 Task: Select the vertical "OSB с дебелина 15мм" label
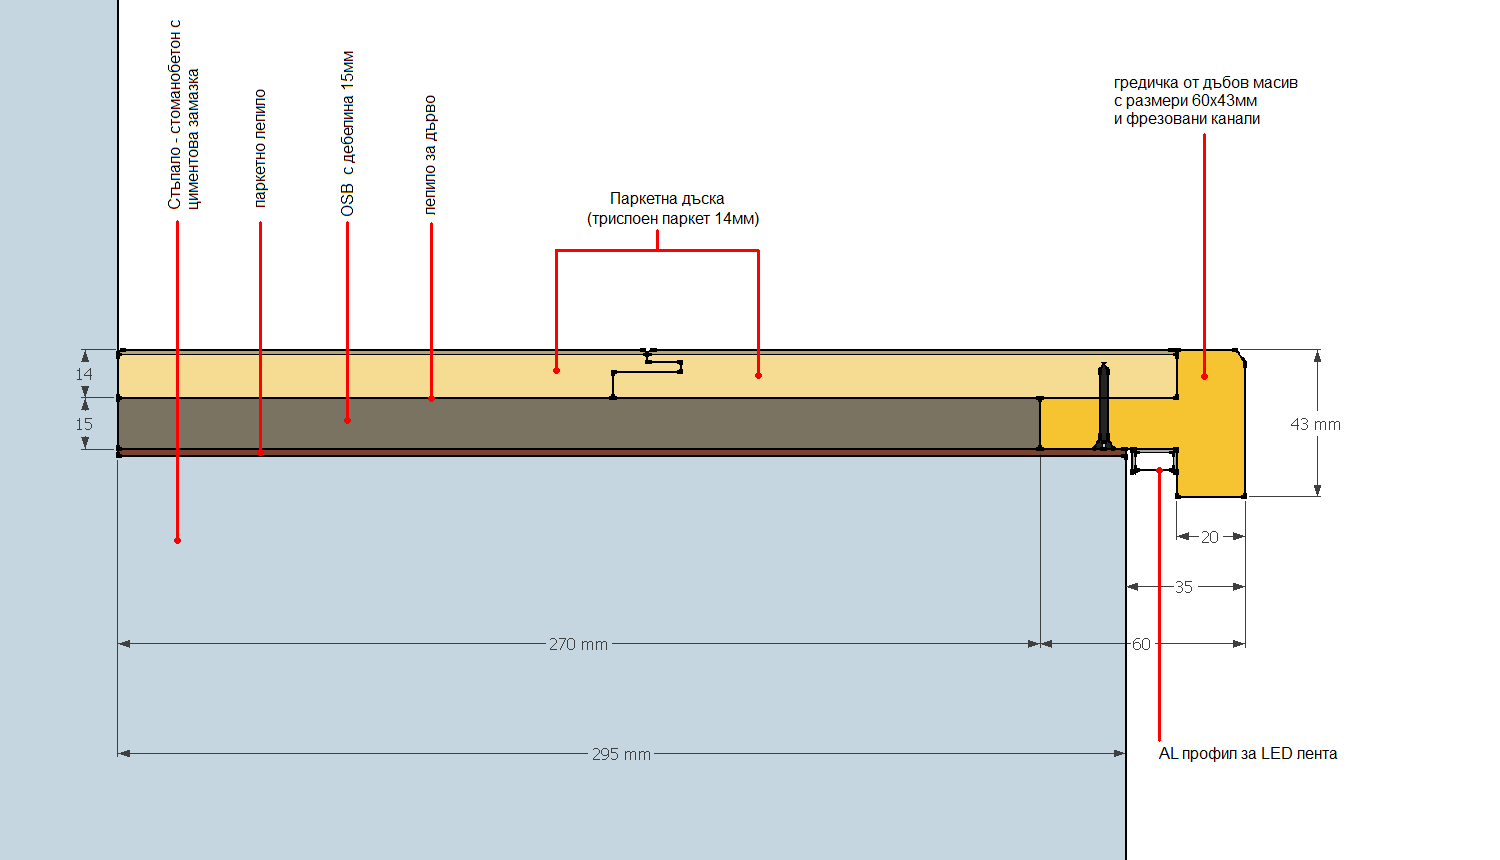click(348, 133)
